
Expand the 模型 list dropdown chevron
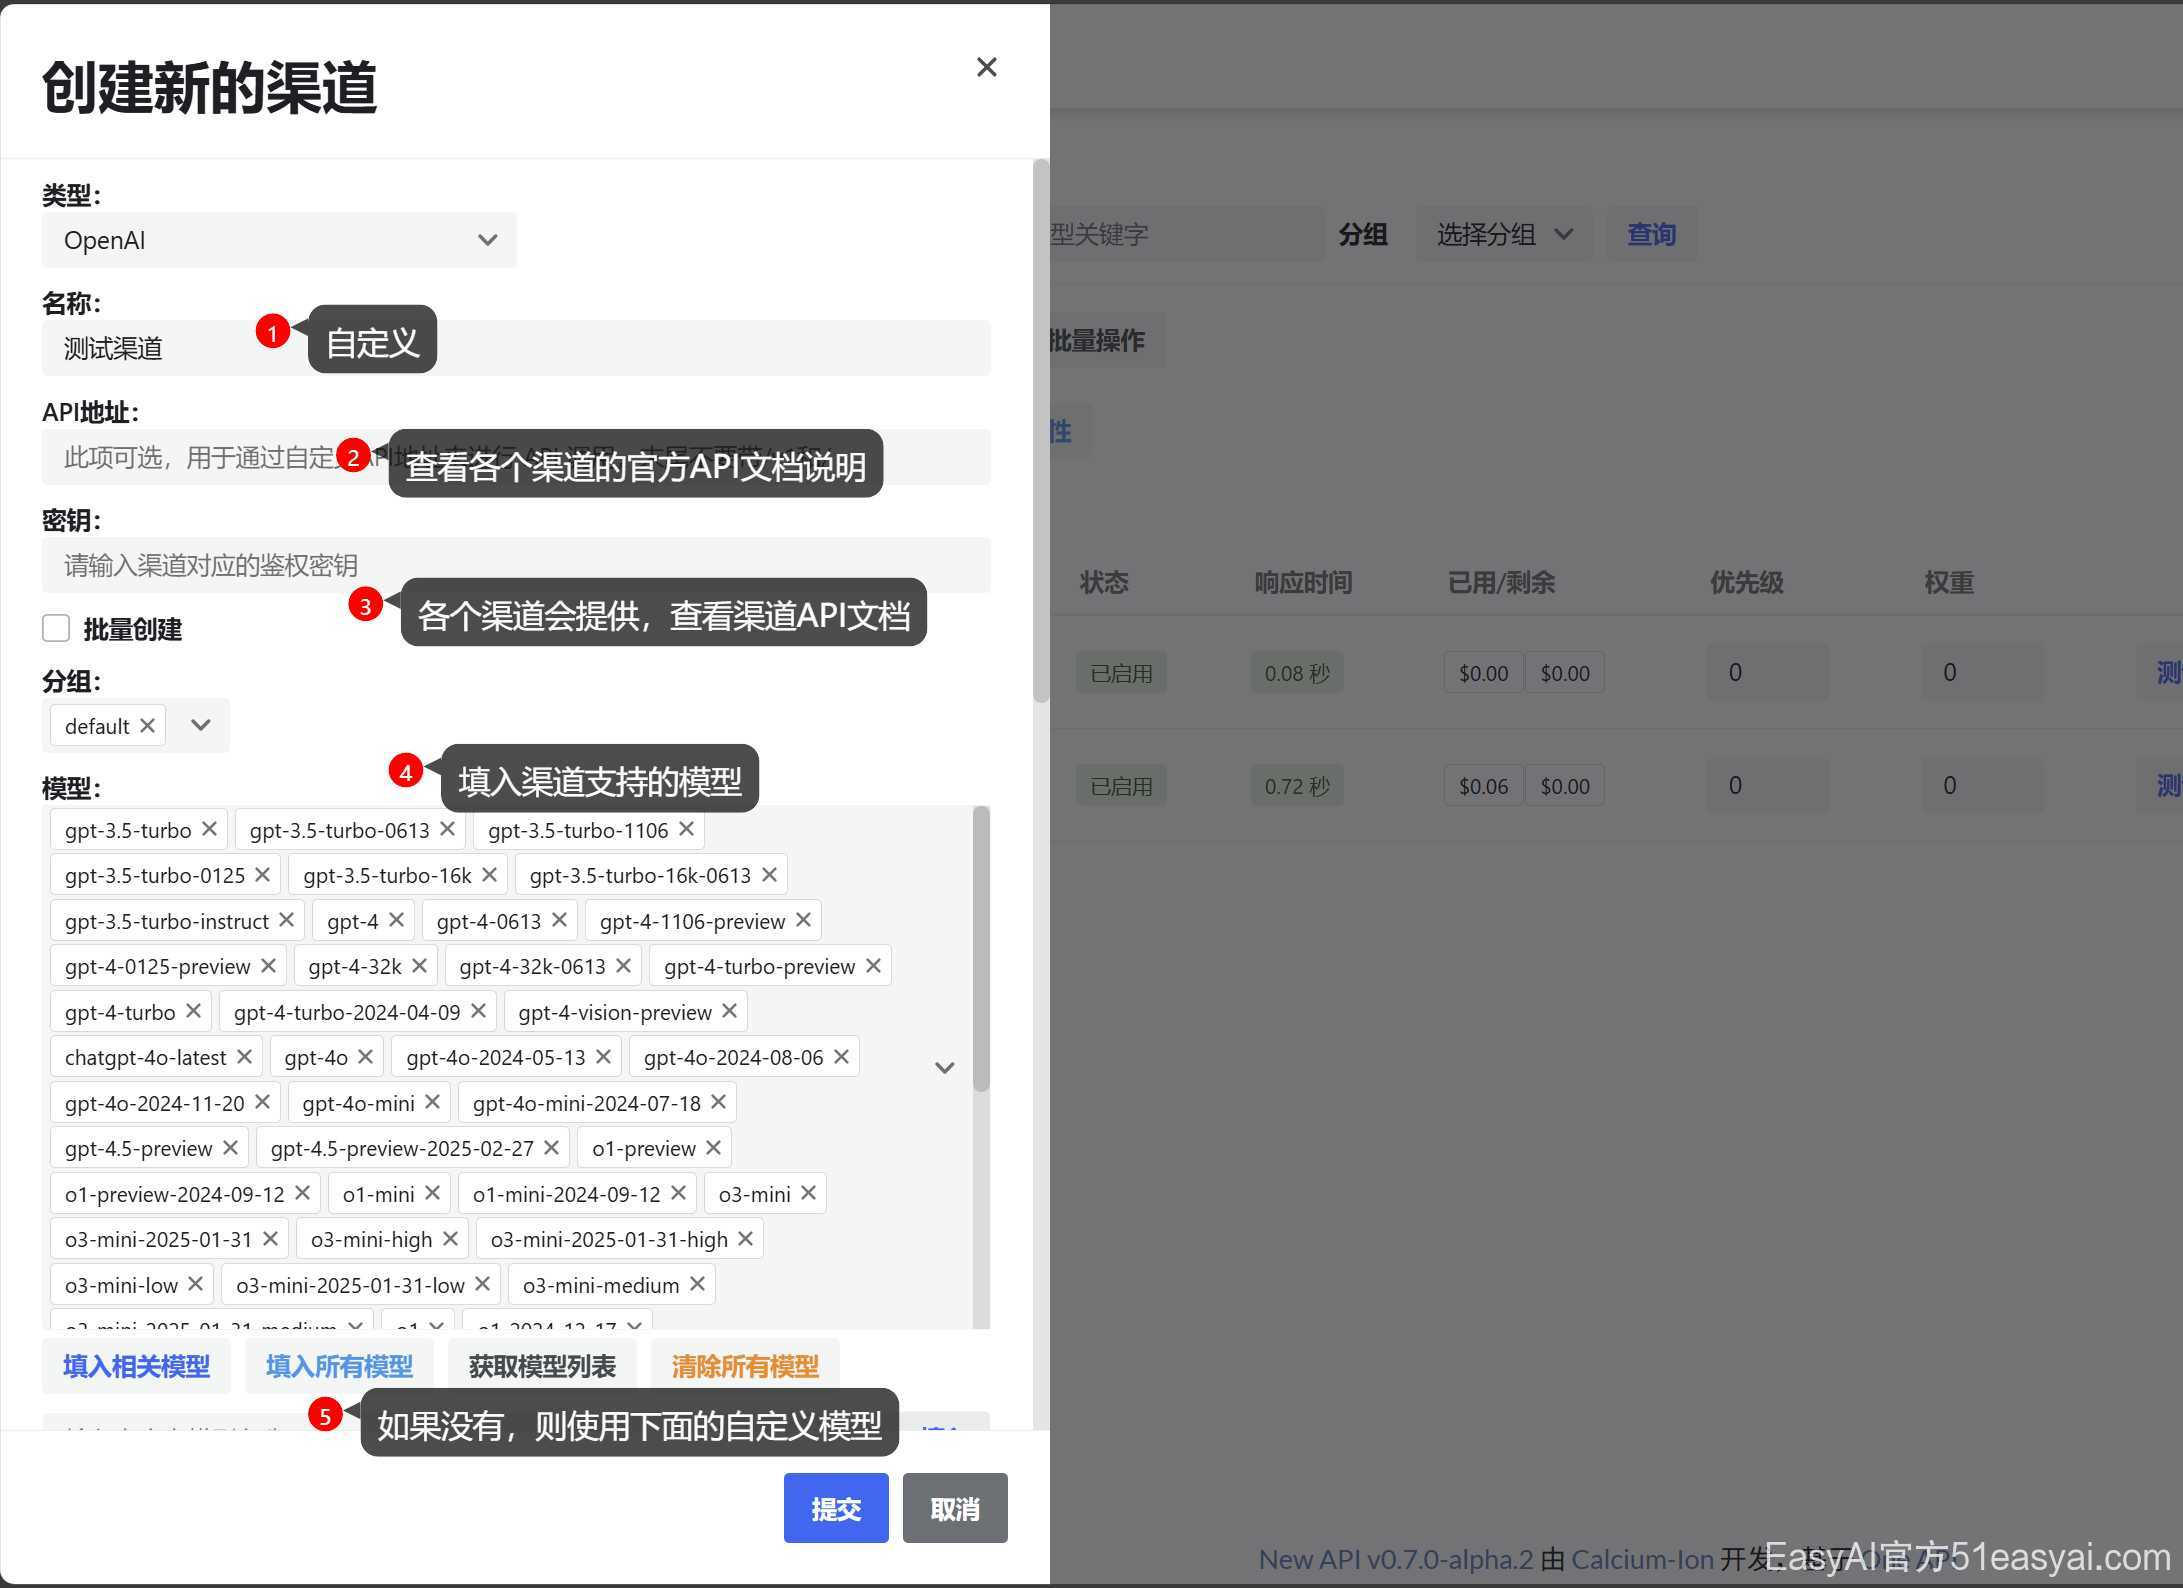944,1067
